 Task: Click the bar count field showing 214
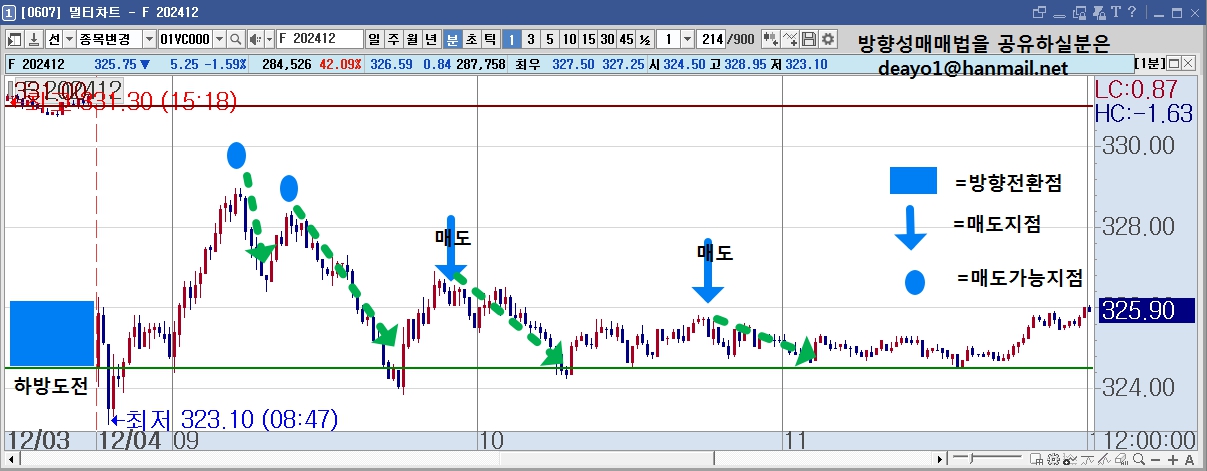(712, 39)
